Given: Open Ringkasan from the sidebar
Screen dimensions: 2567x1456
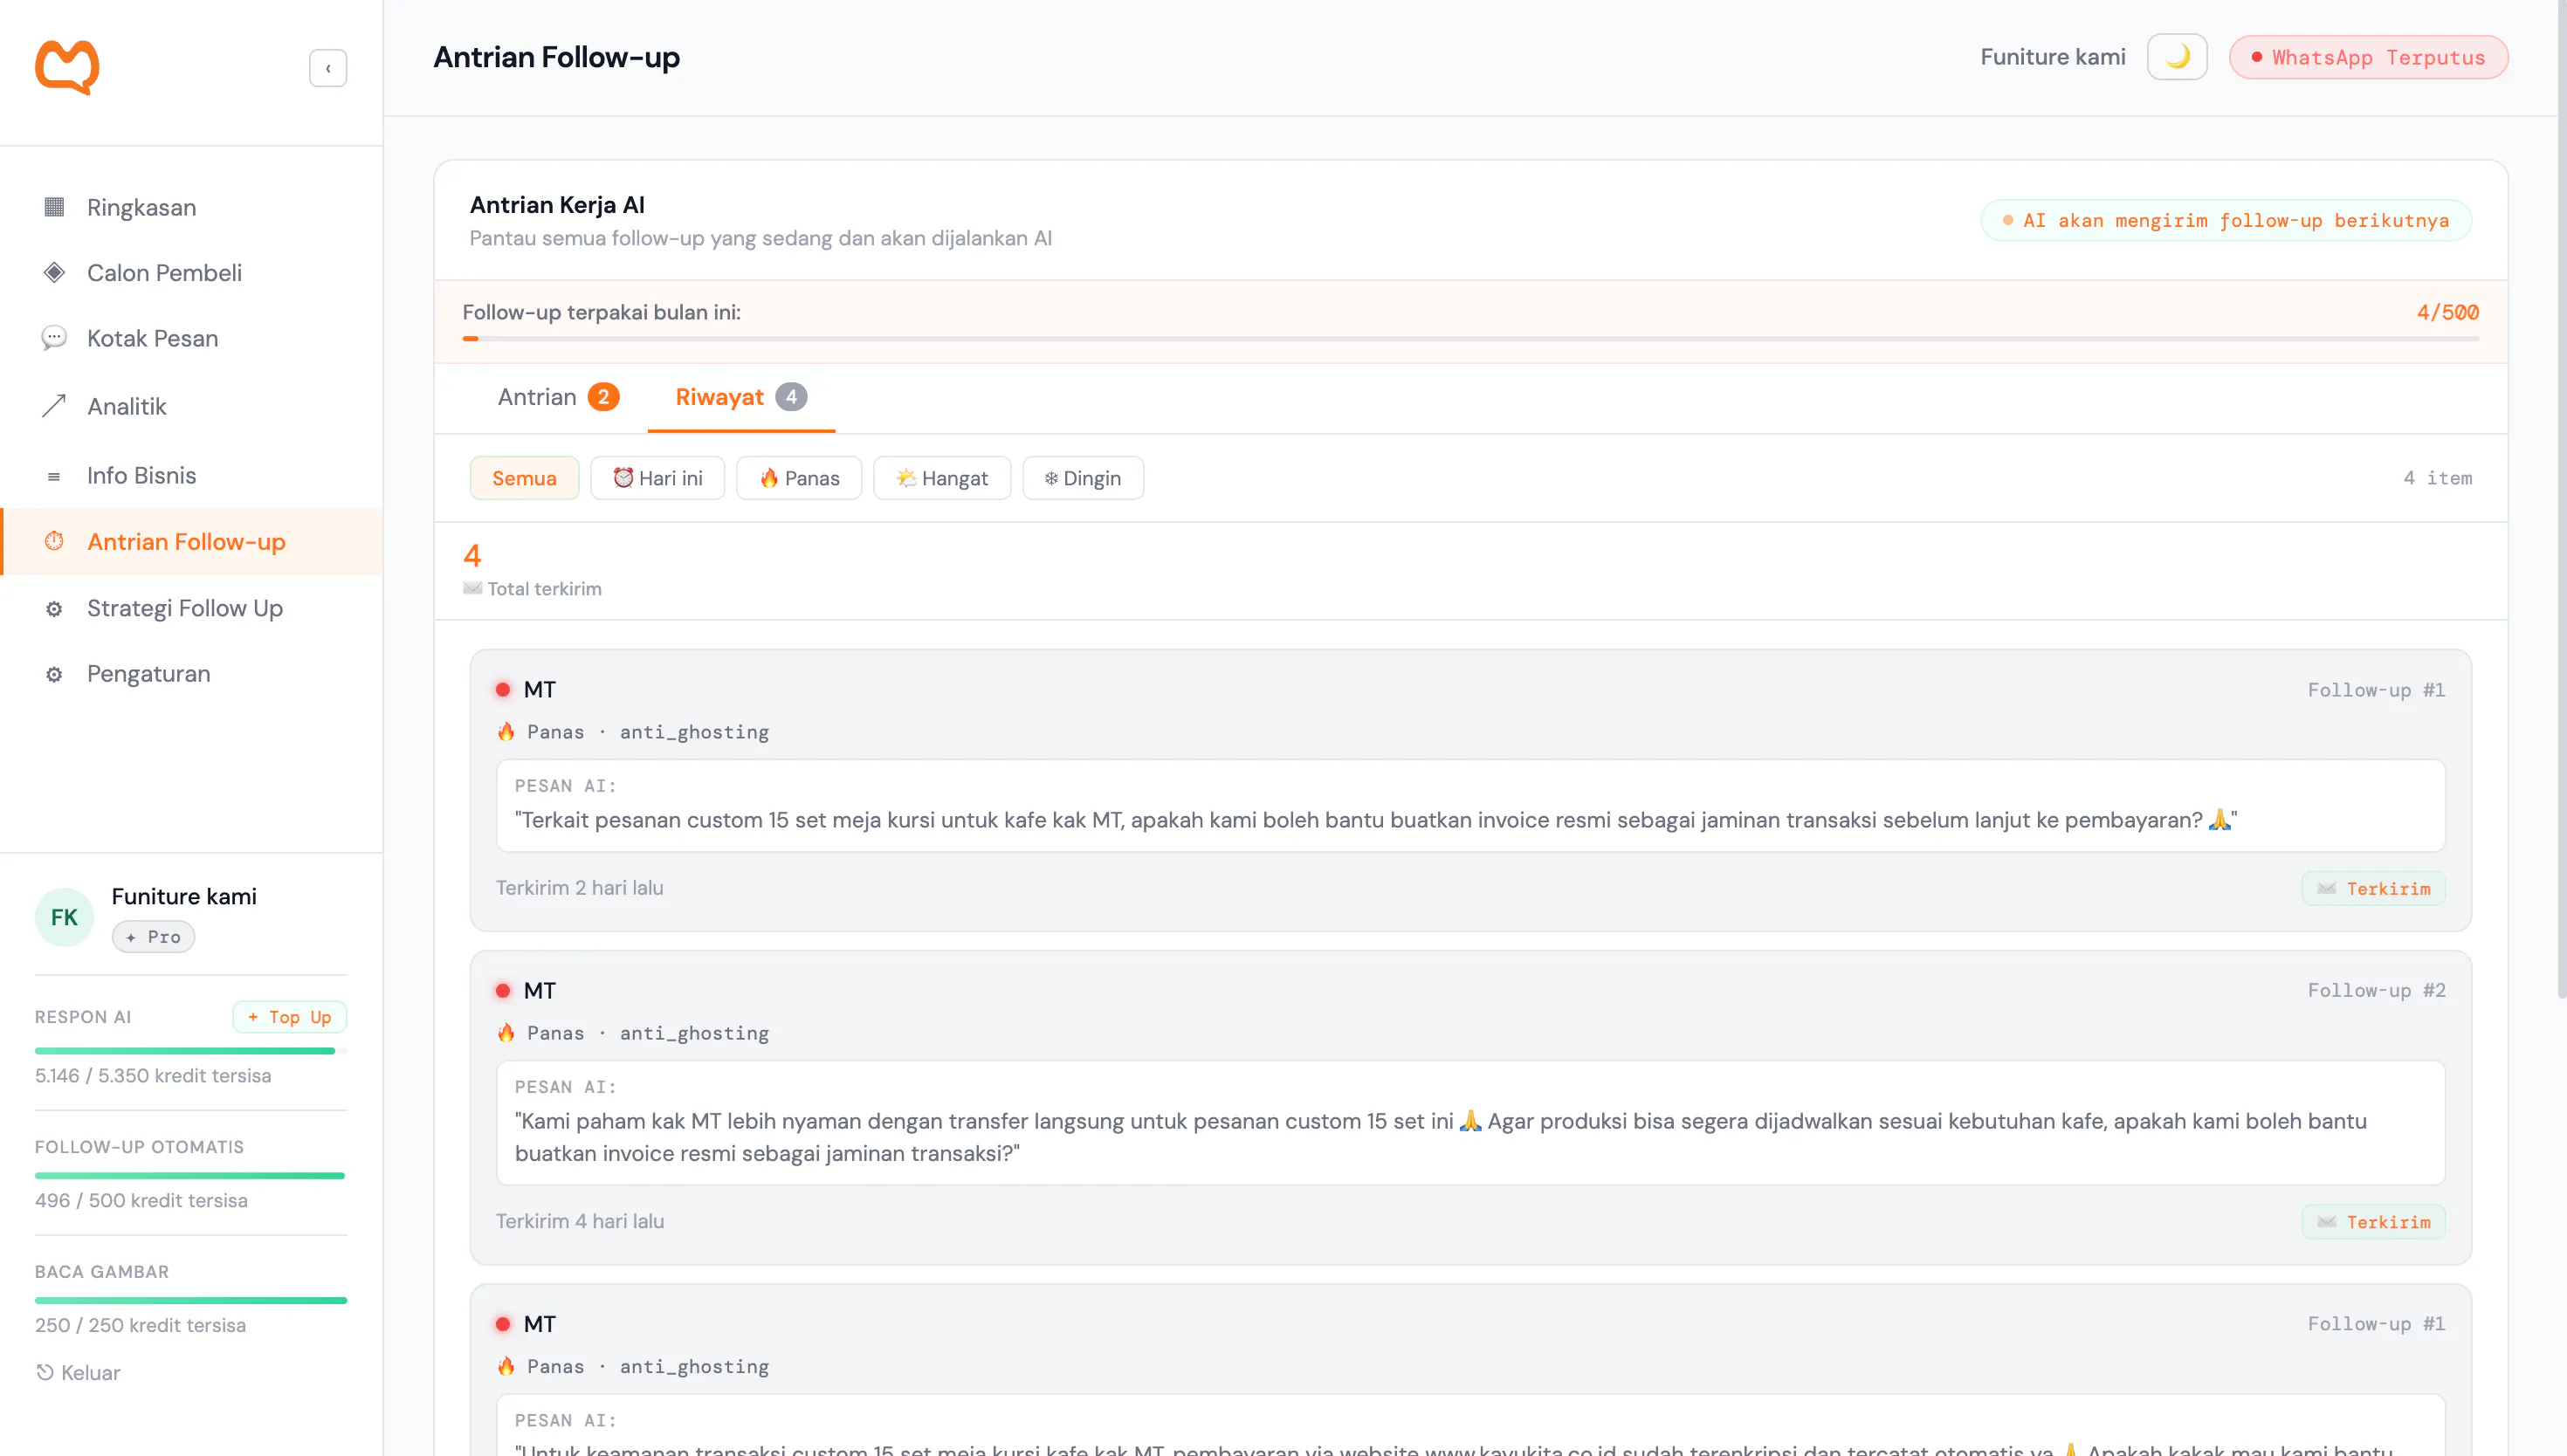Looking at the screenshot, I should click(191, 207).
